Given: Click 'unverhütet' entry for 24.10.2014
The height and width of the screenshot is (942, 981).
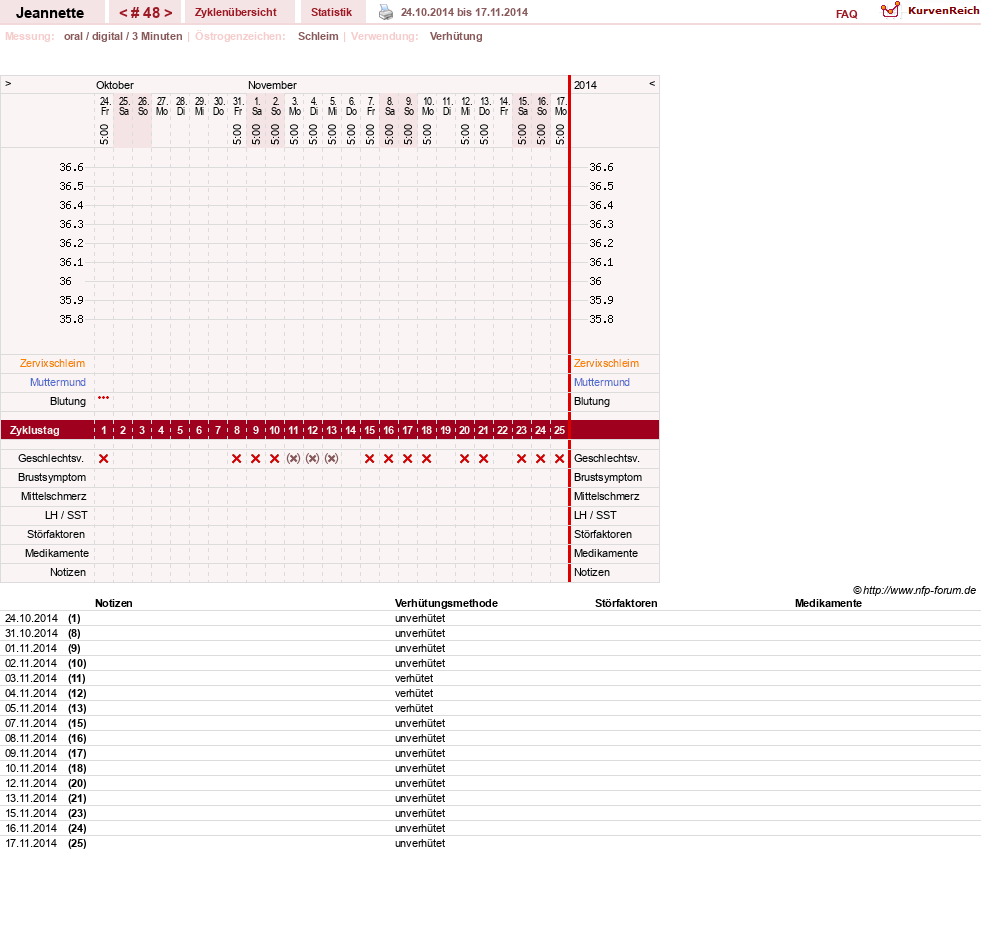Looking at the screenshot, I should (420, 618).
